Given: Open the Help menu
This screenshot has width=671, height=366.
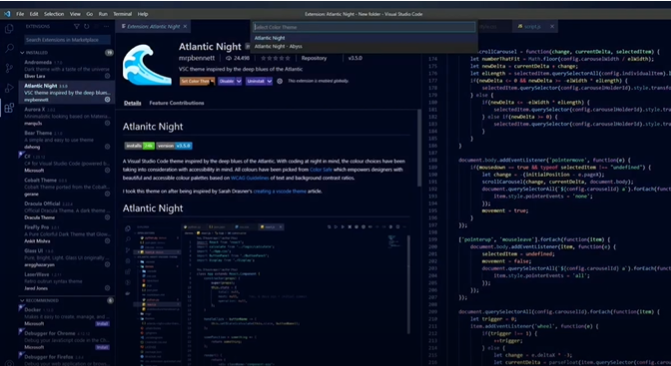Looking at the screenshot, I should pos(143,14).
